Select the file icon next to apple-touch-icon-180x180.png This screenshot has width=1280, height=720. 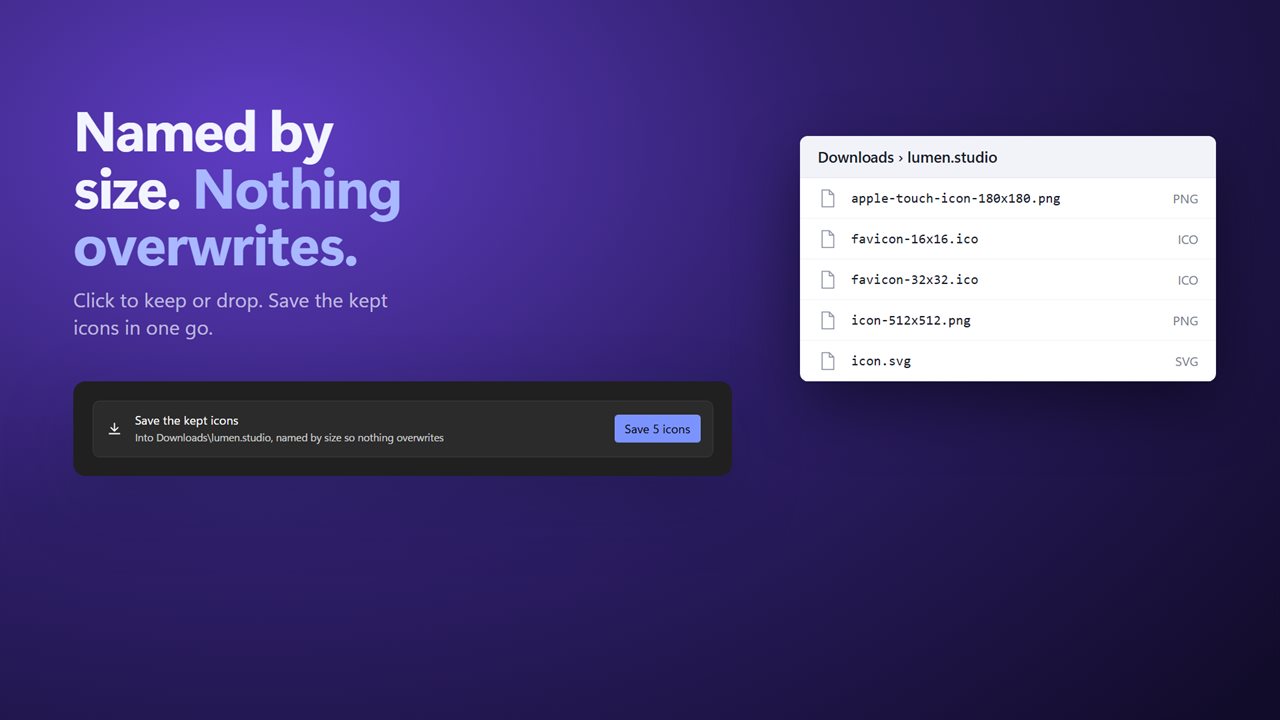(827, 198)
